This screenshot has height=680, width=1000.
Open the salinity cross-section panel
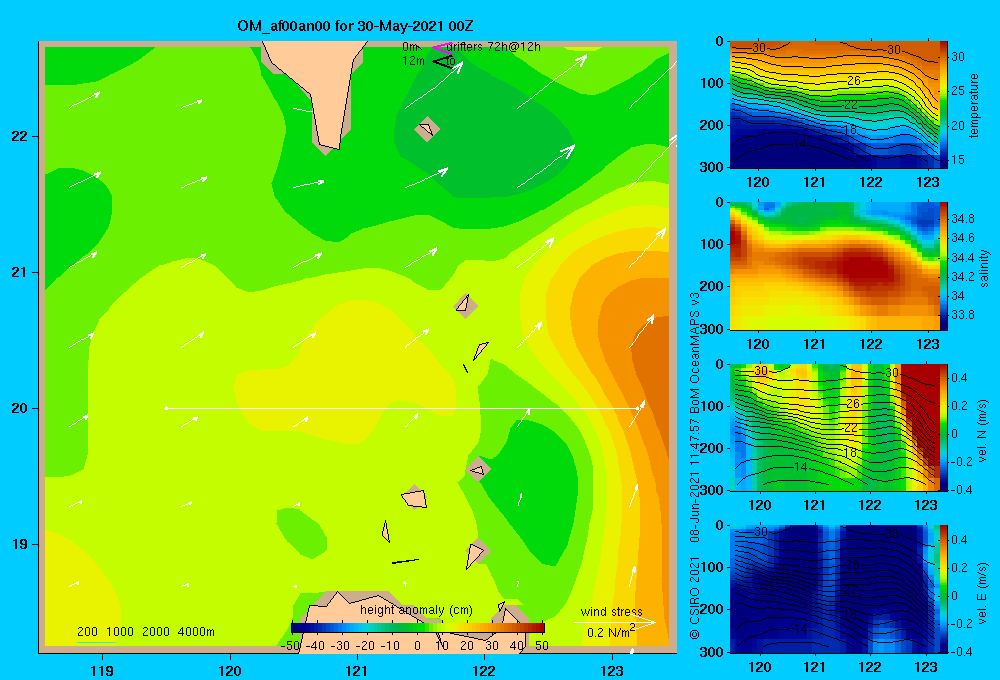[834, 266]
